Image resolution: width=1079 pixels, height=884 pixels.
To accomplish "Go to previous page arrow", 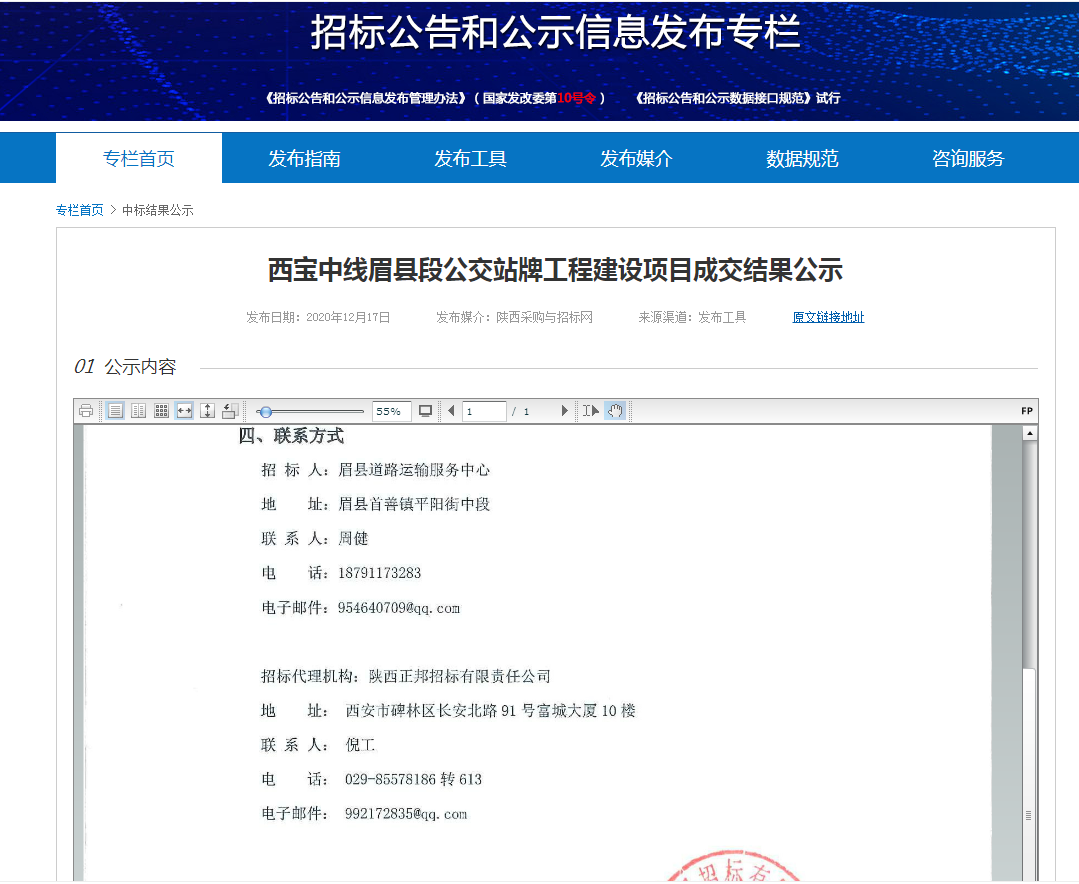I will 451,411.
